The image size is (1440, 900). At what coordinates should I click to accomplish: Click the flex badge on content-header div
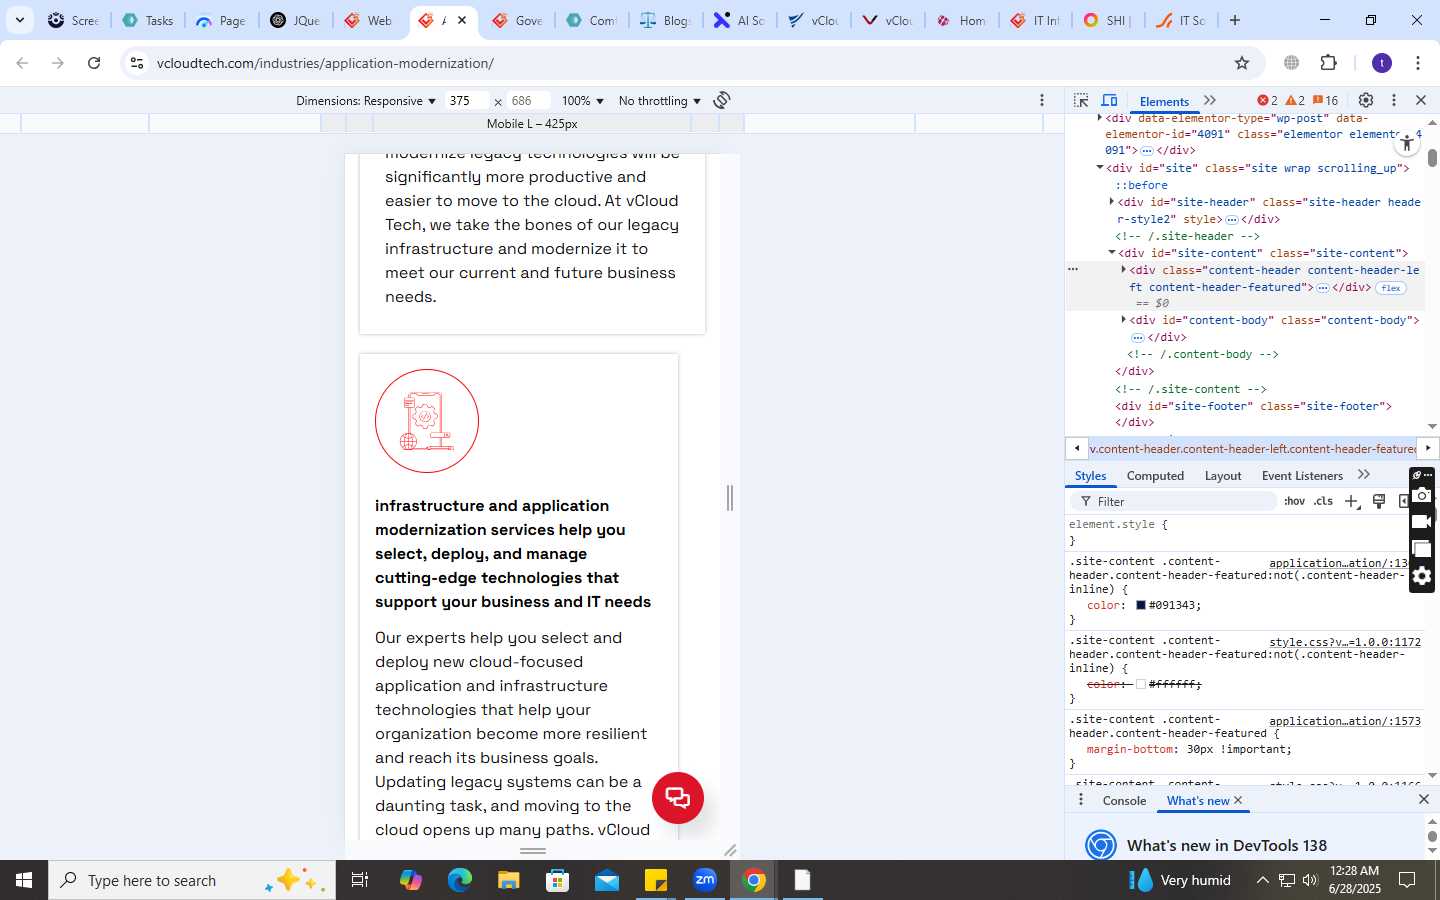1391,288
